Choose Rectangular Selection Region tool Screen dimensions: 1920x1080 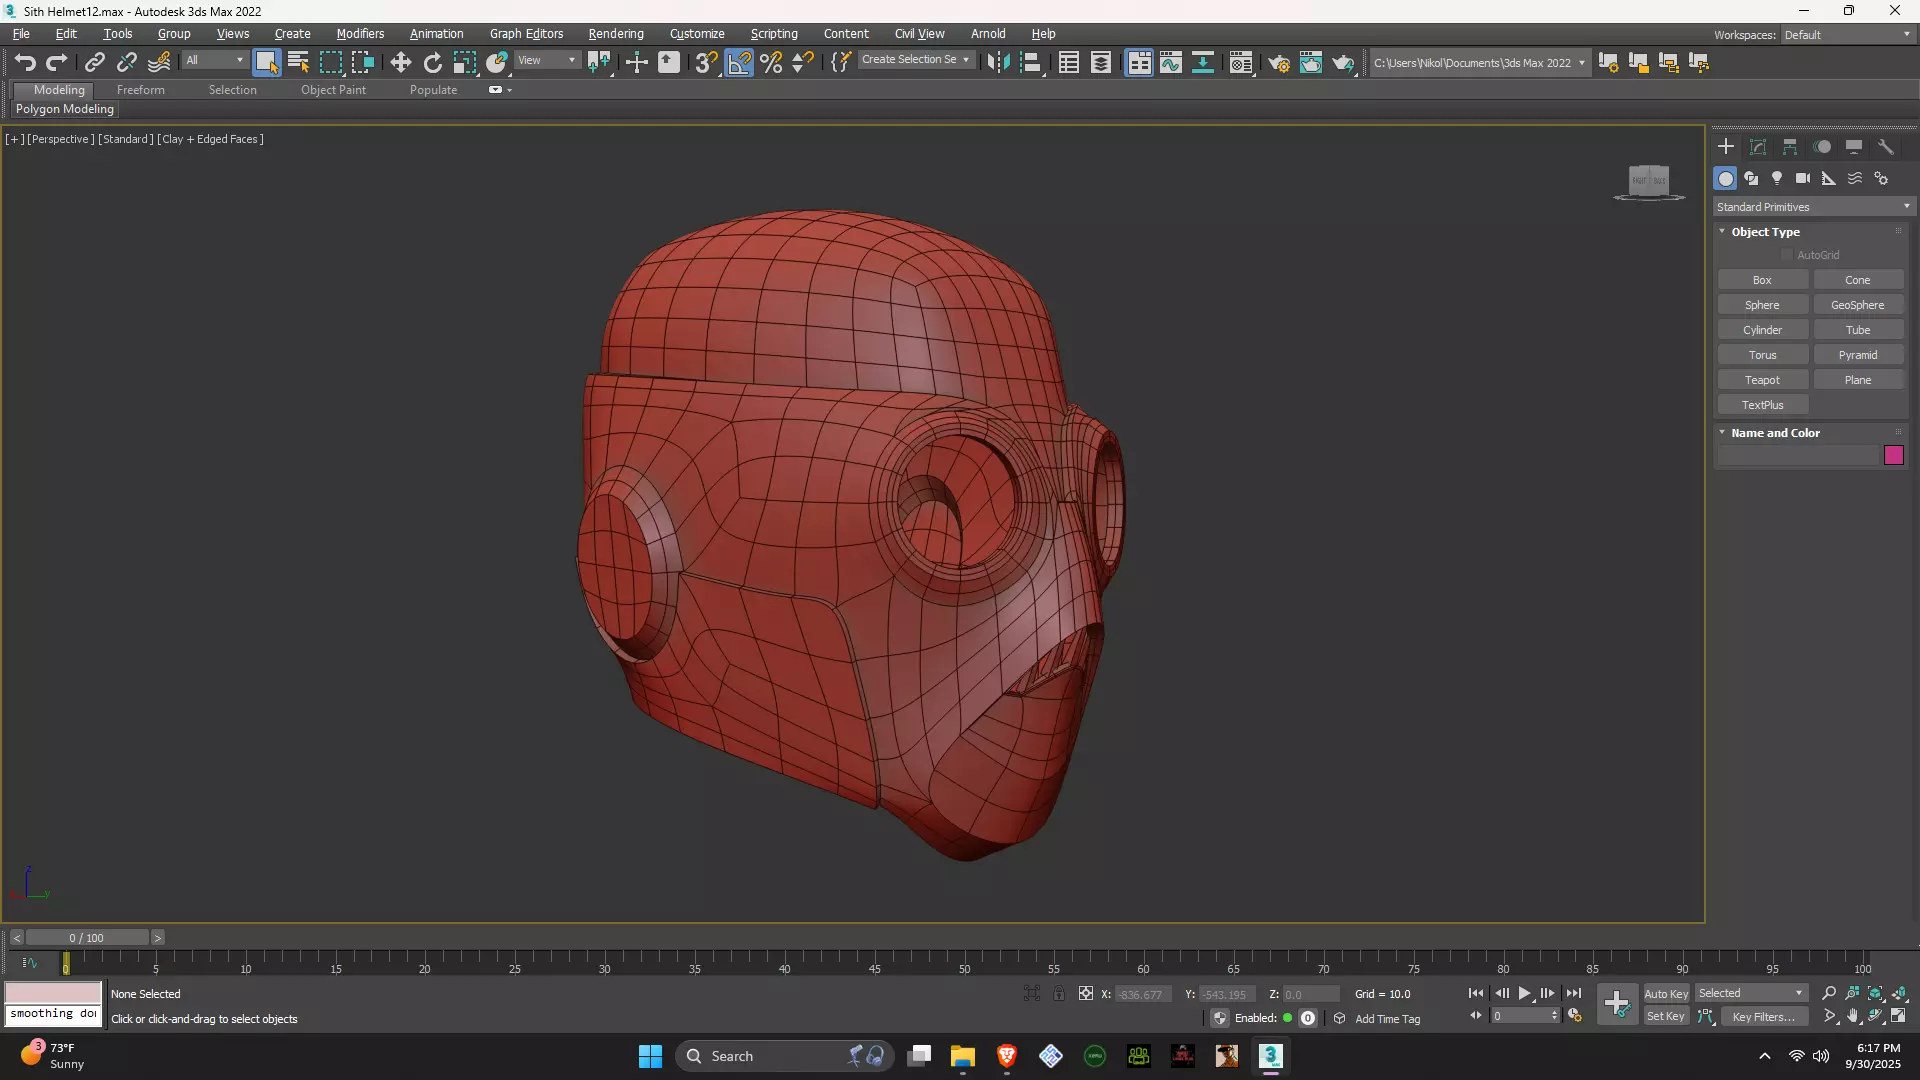(330, 62)
